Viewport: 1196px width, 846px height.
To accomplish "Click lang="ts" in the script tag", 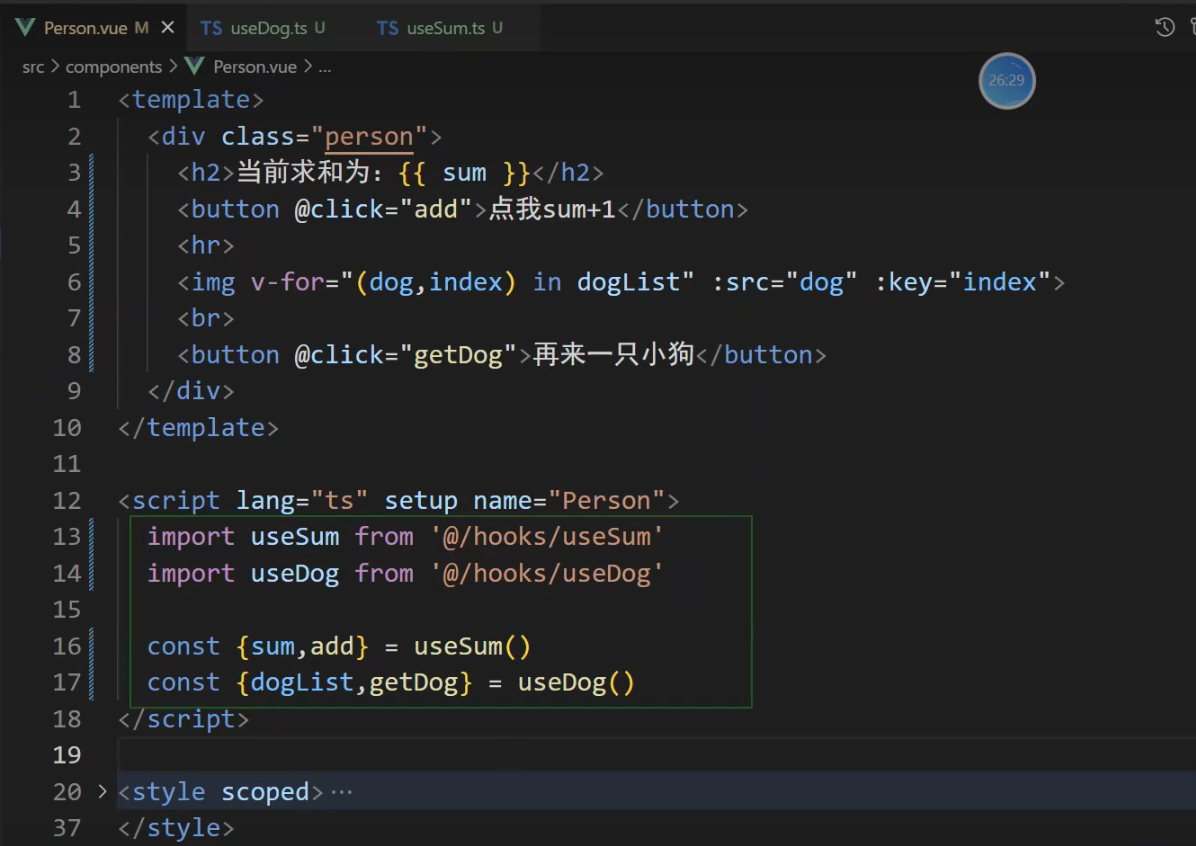I will click(x=302, y=500).
